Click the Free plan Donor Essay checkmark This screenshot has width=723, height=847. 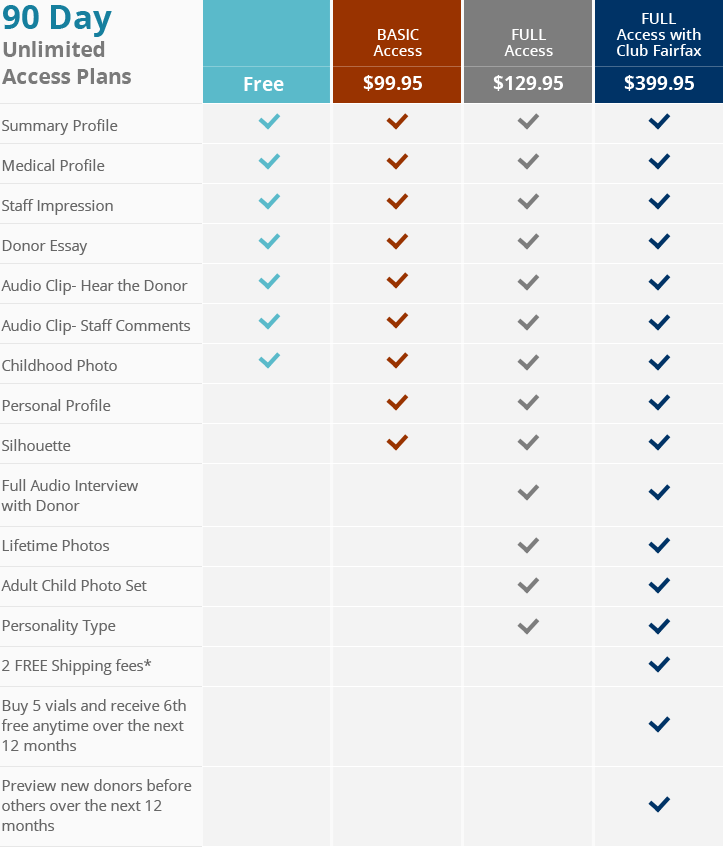coord(269,242)
